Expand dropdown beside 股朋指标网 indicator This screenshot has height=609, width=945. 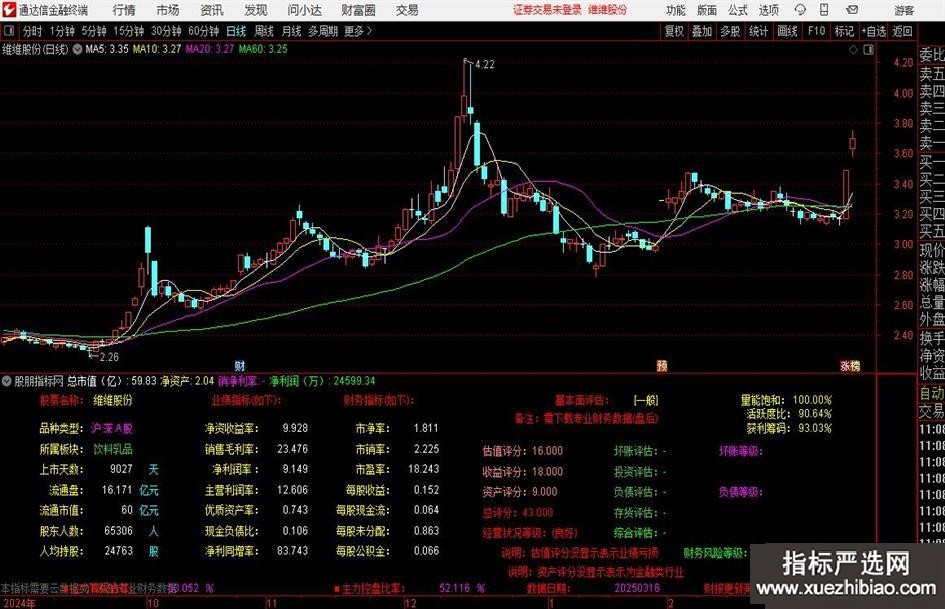(7, 381)
